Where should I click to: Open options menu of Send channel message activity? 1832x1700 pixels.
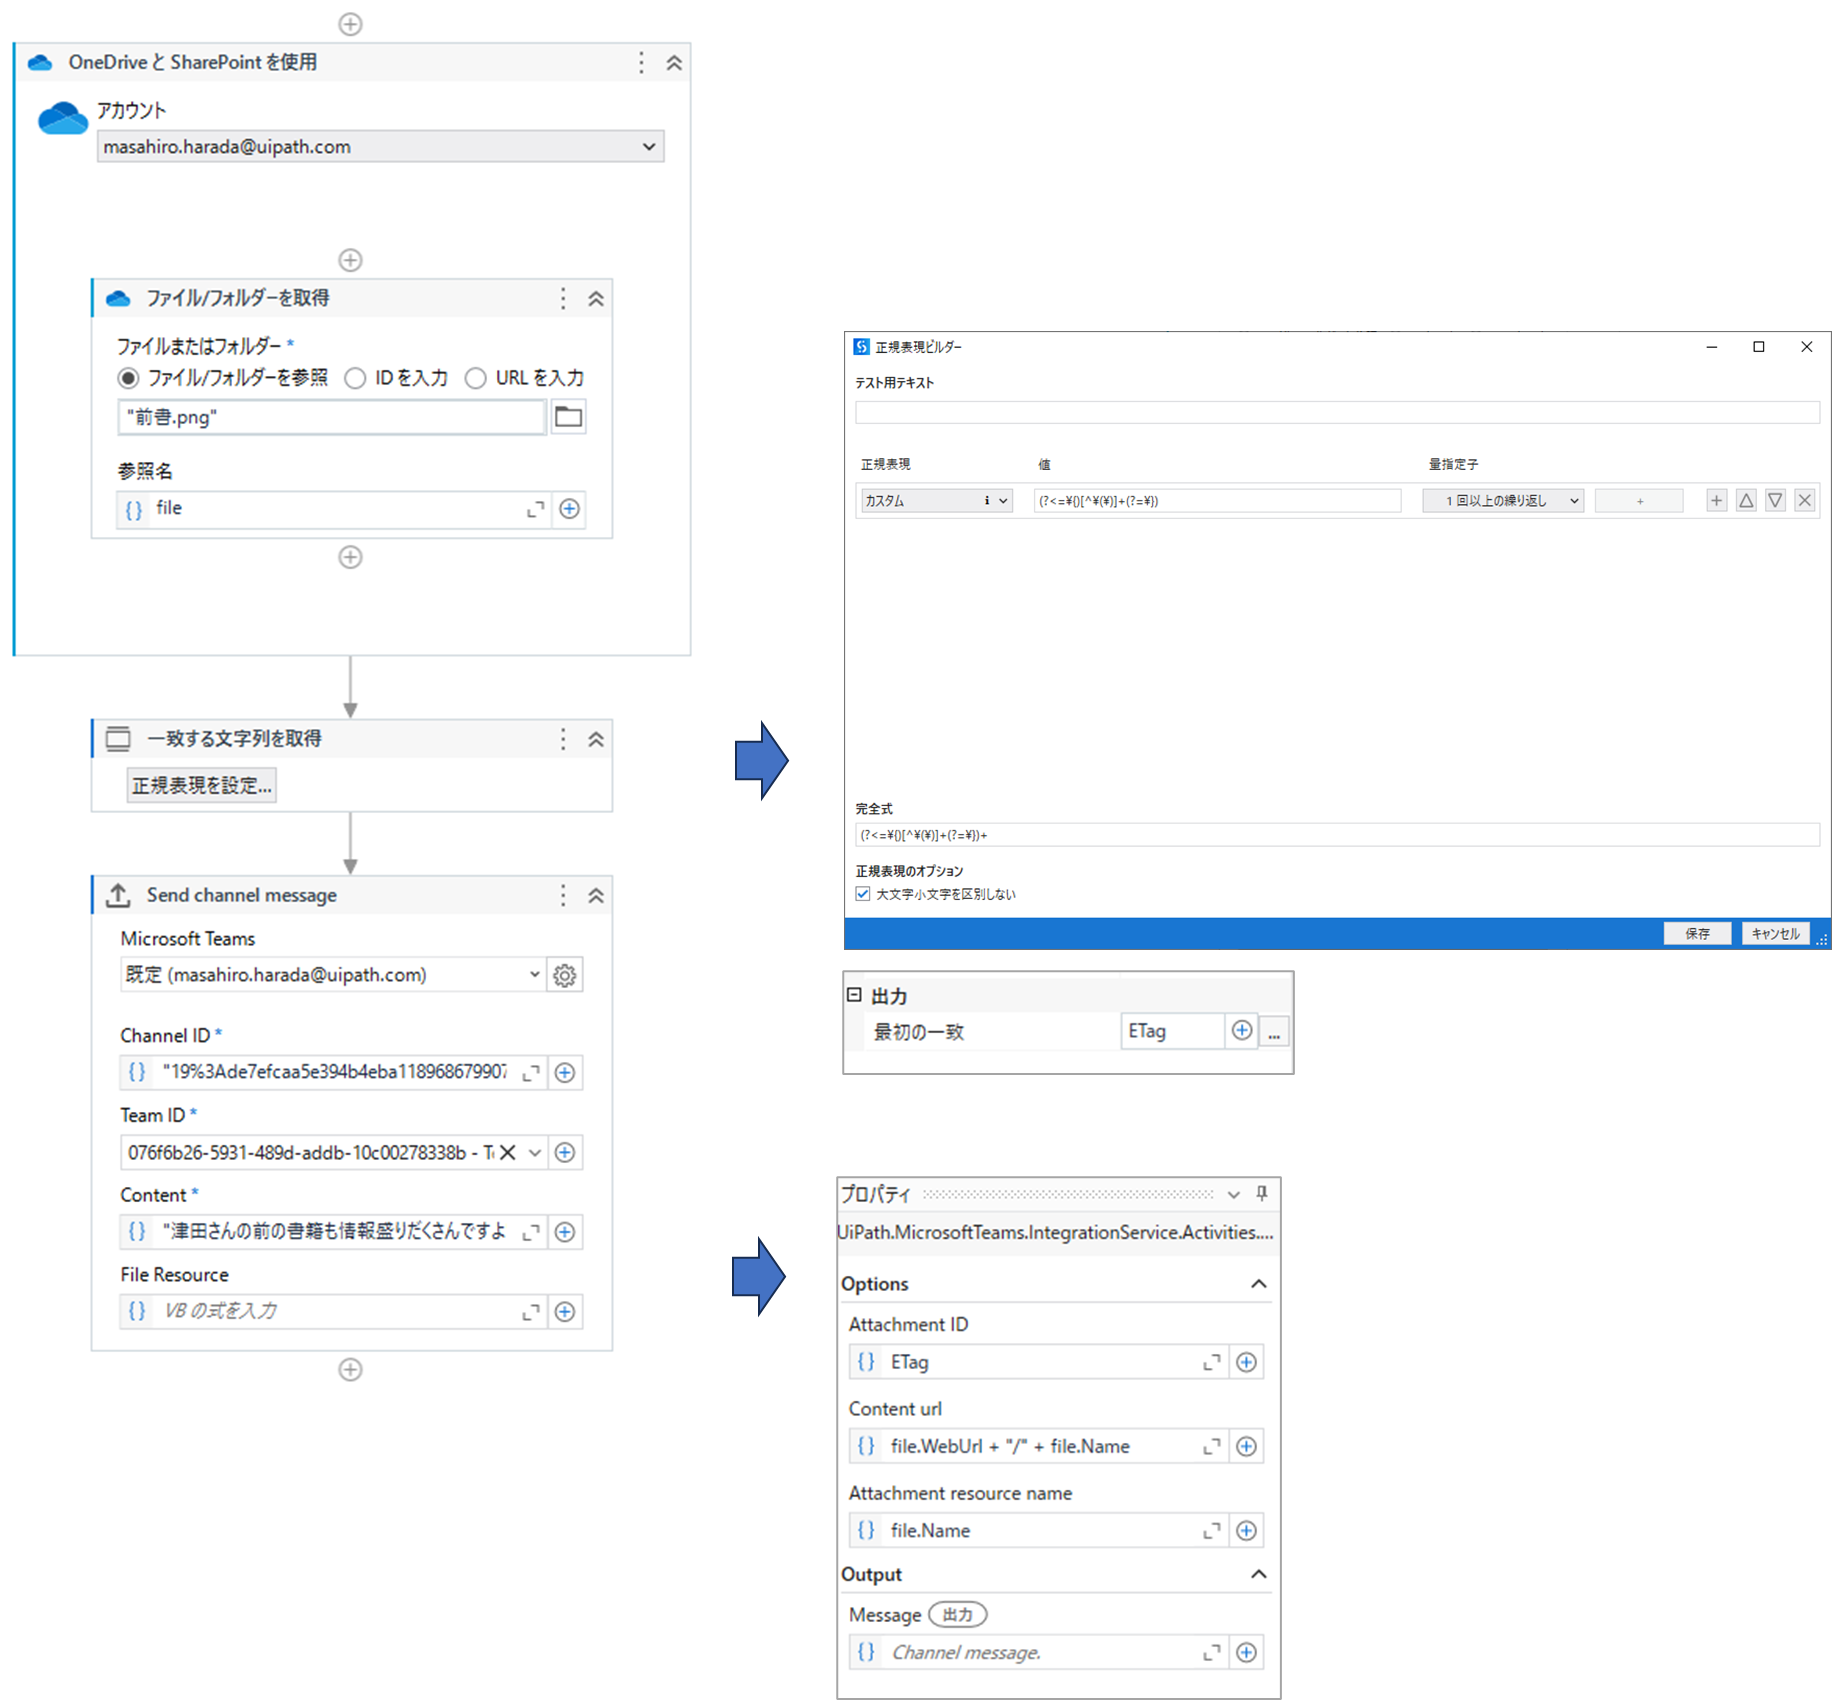563,895
